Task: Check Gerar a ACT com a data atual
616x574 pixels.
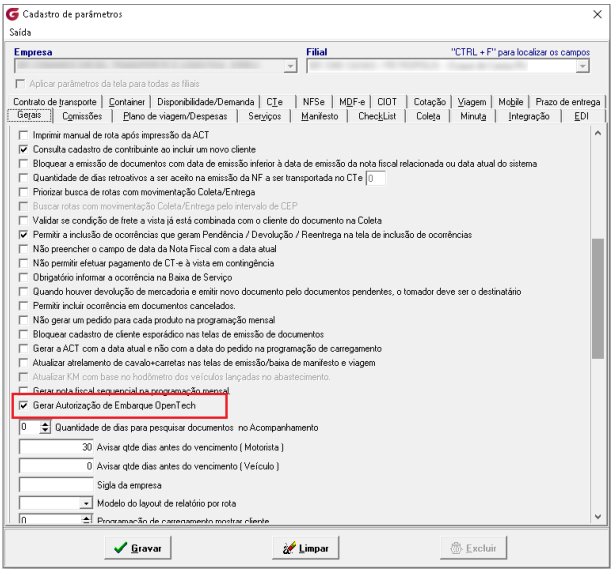Action: tap(24, 348)
